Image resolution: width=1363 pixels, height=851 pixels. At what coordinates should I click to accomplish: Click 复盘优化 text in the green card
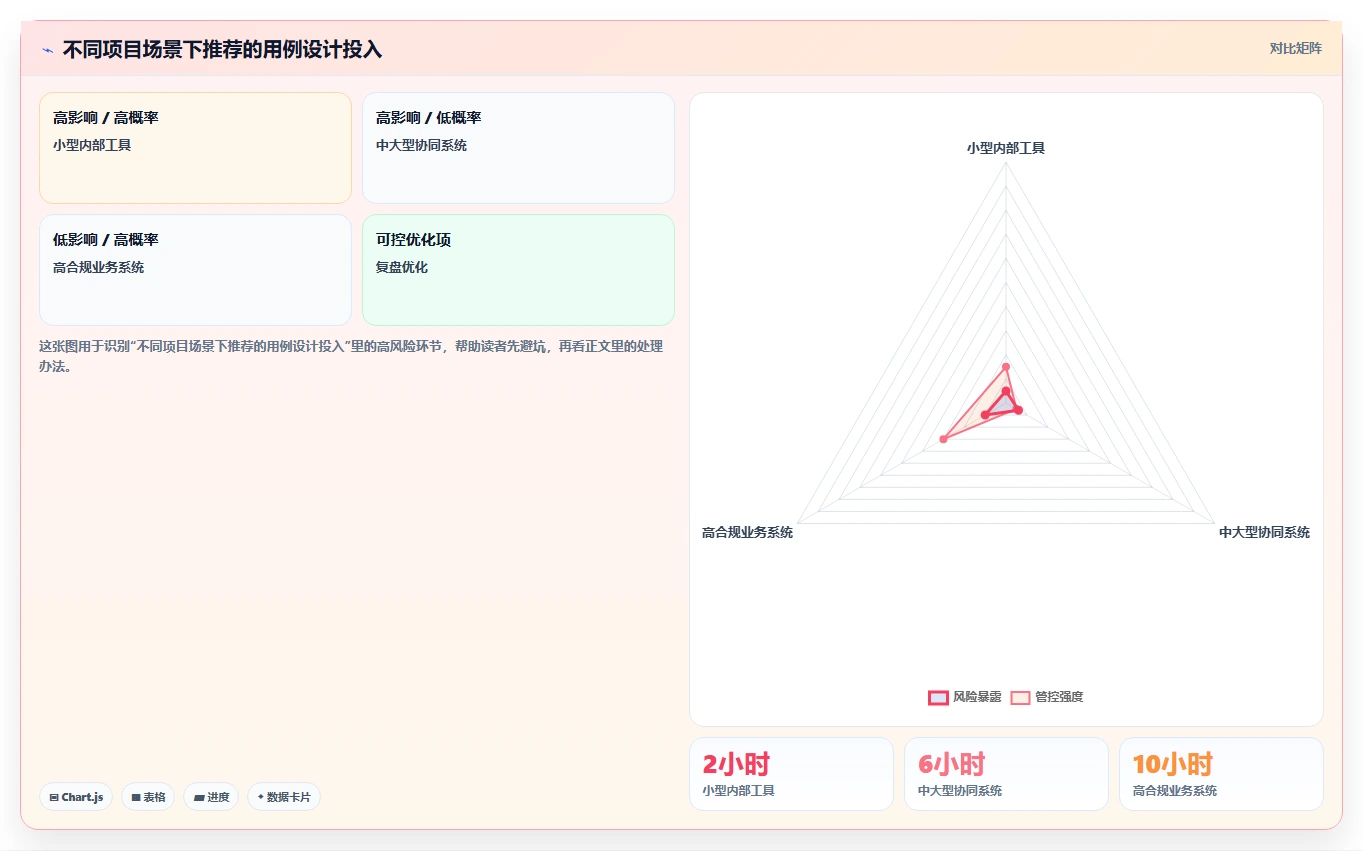[402, 267]
